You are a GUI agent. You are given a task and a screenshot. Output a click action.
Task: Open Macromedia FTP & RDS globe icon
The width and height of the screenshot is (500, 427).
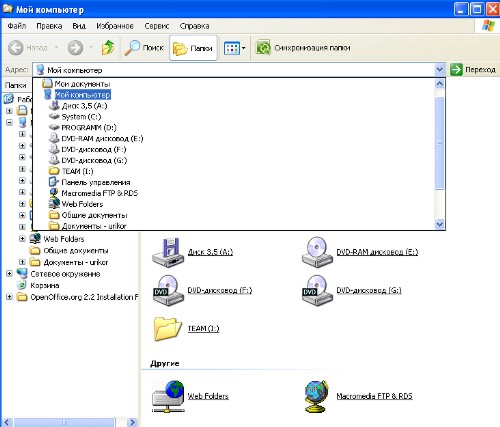pyautogui.click(x=316, y=396)
